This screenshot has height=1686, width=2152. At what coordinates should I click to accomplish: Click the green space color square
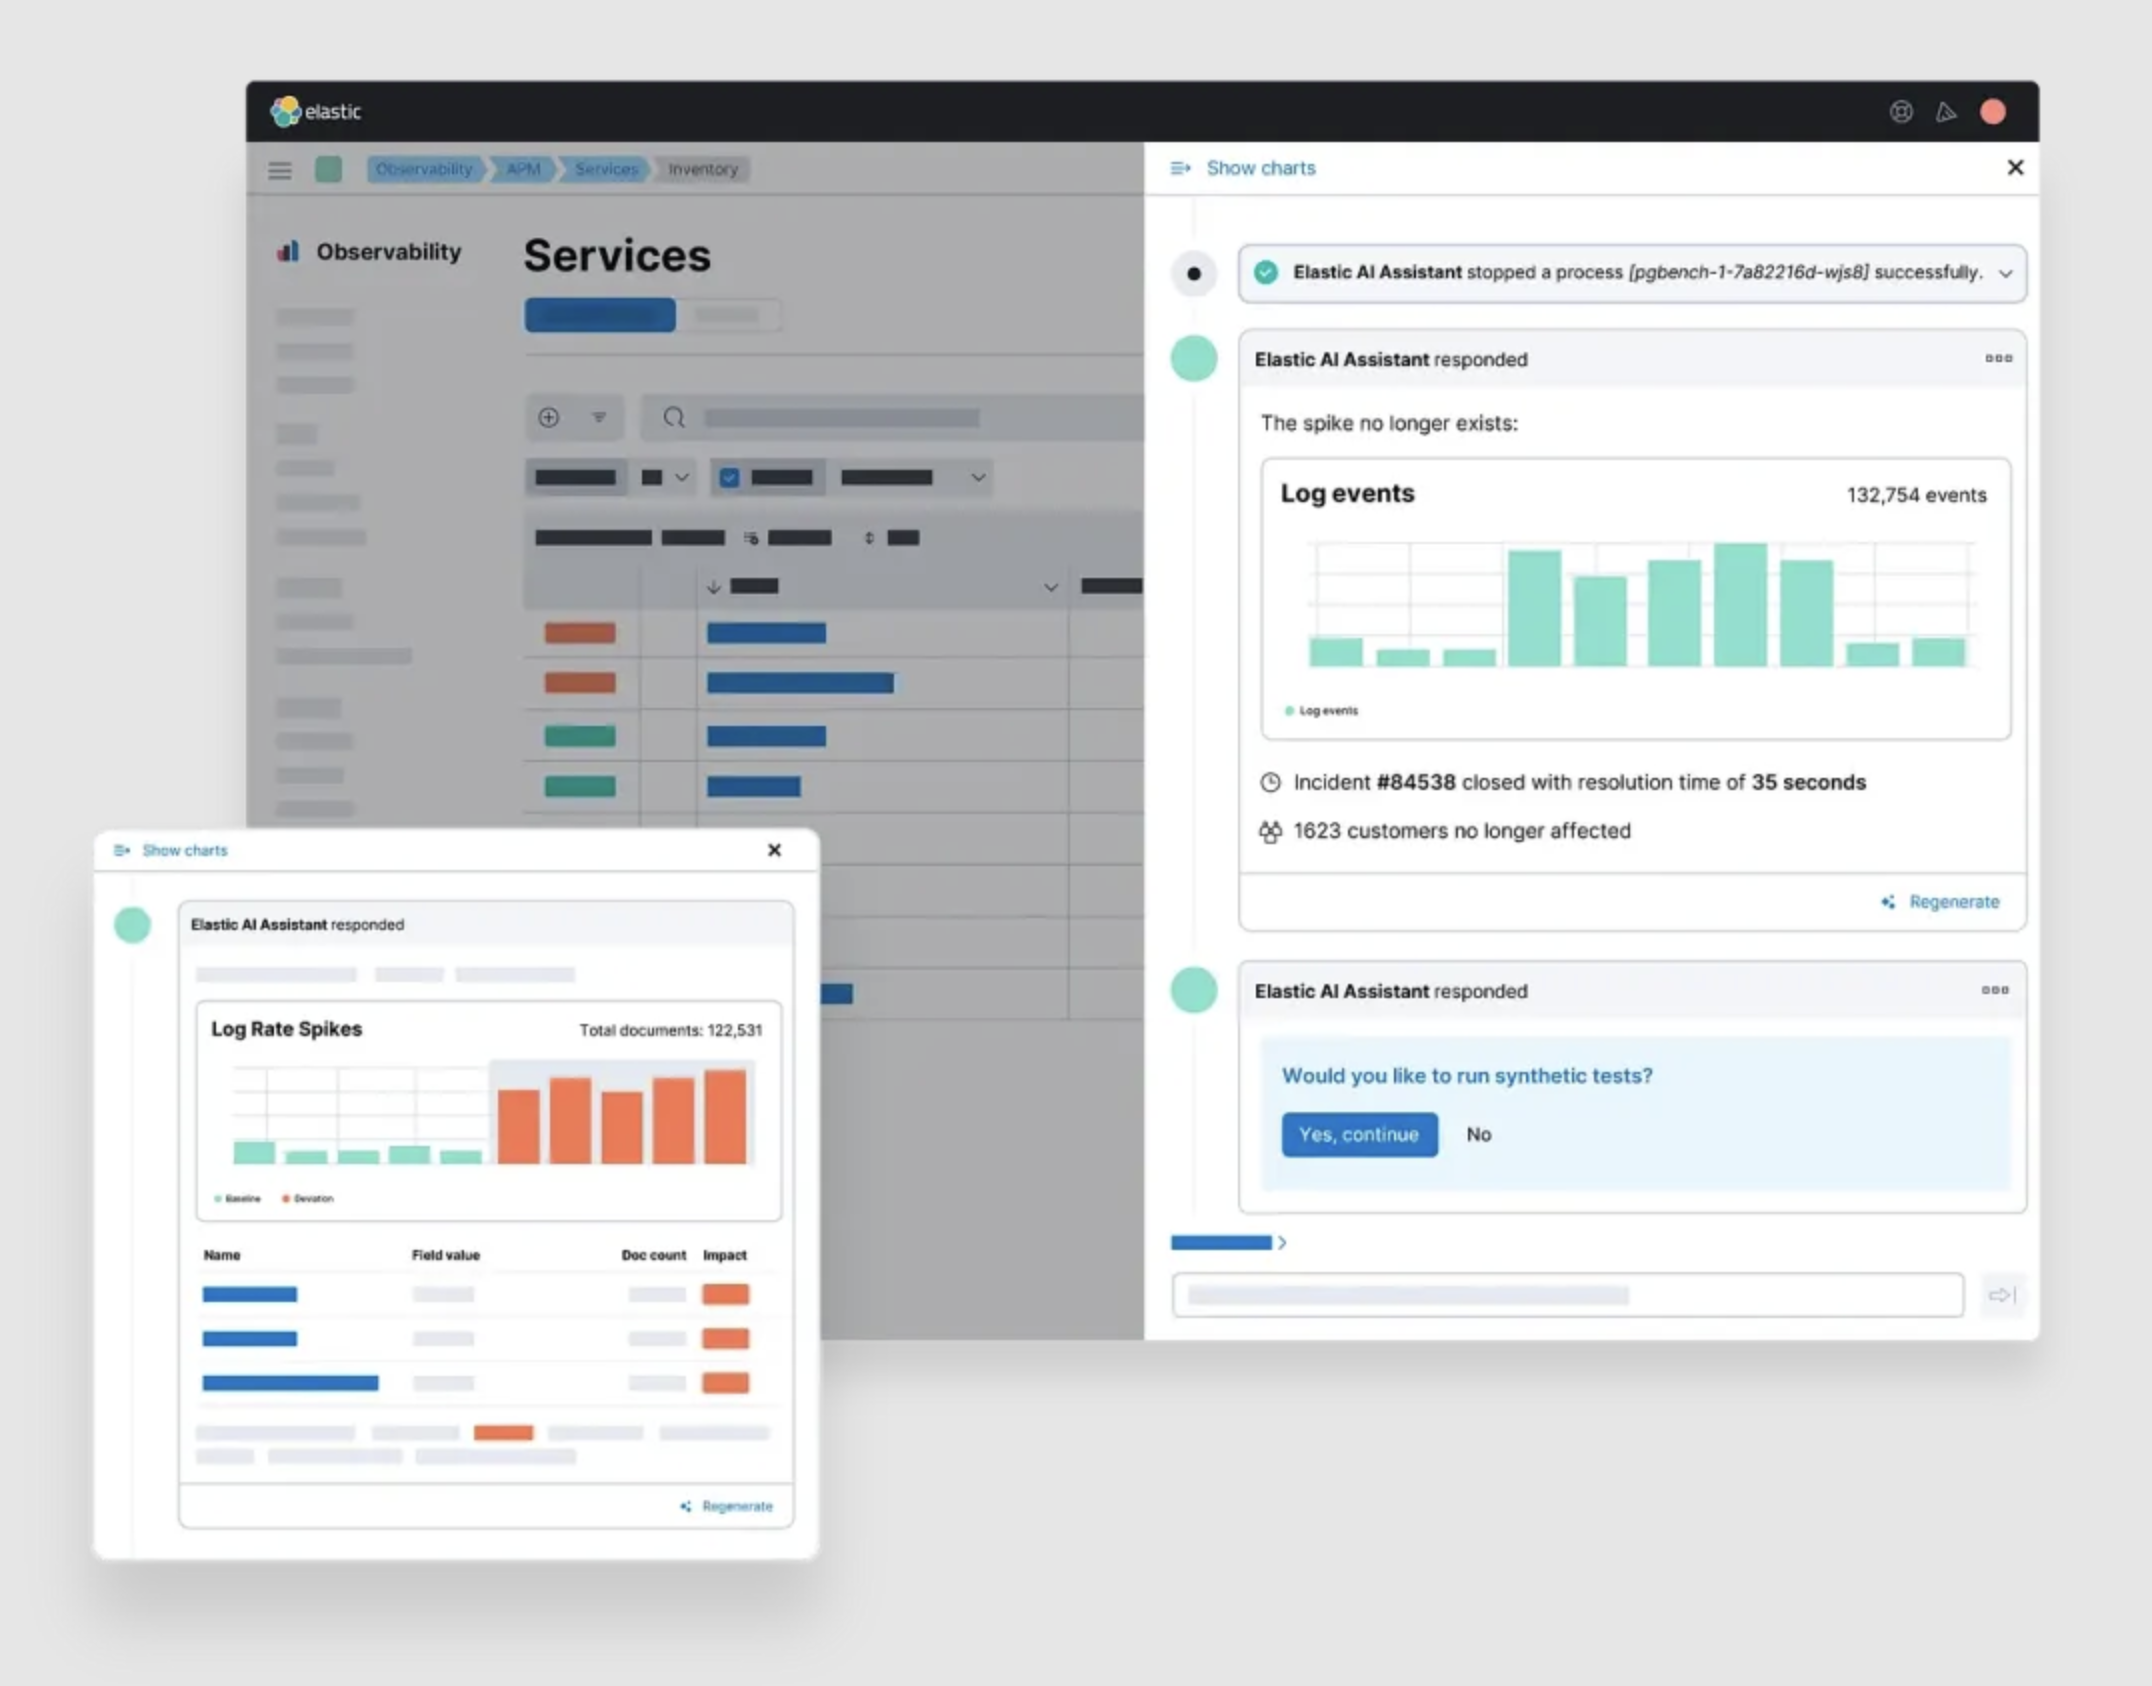point(328,169)
